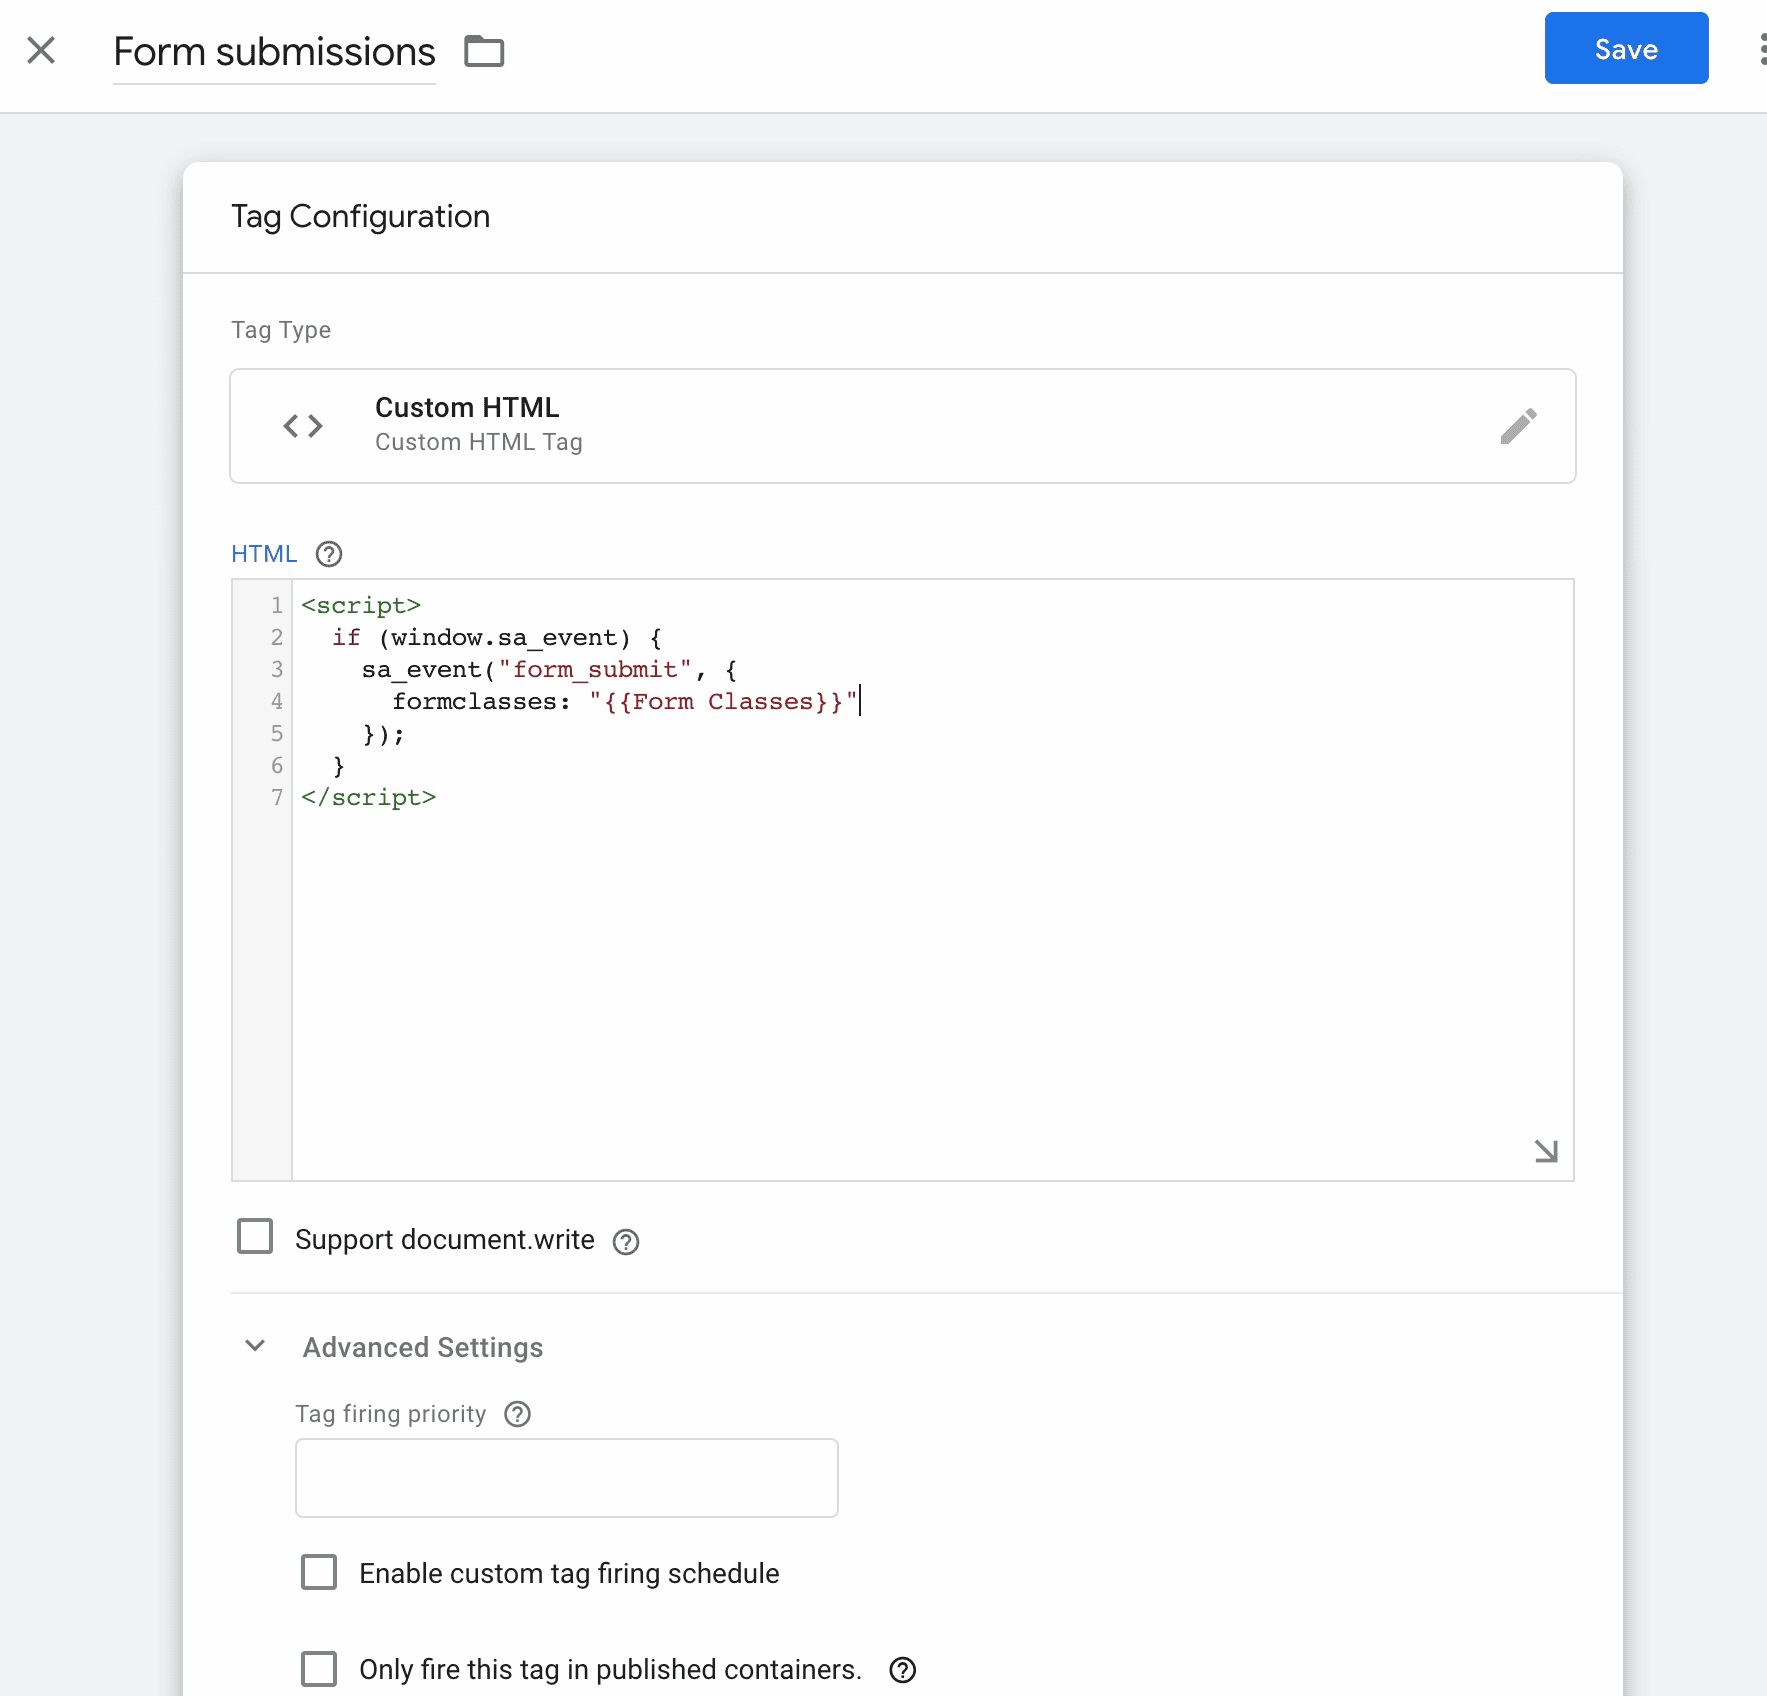
Task: Click the Custom HTML code brackets icon
Action: point(303,426)
